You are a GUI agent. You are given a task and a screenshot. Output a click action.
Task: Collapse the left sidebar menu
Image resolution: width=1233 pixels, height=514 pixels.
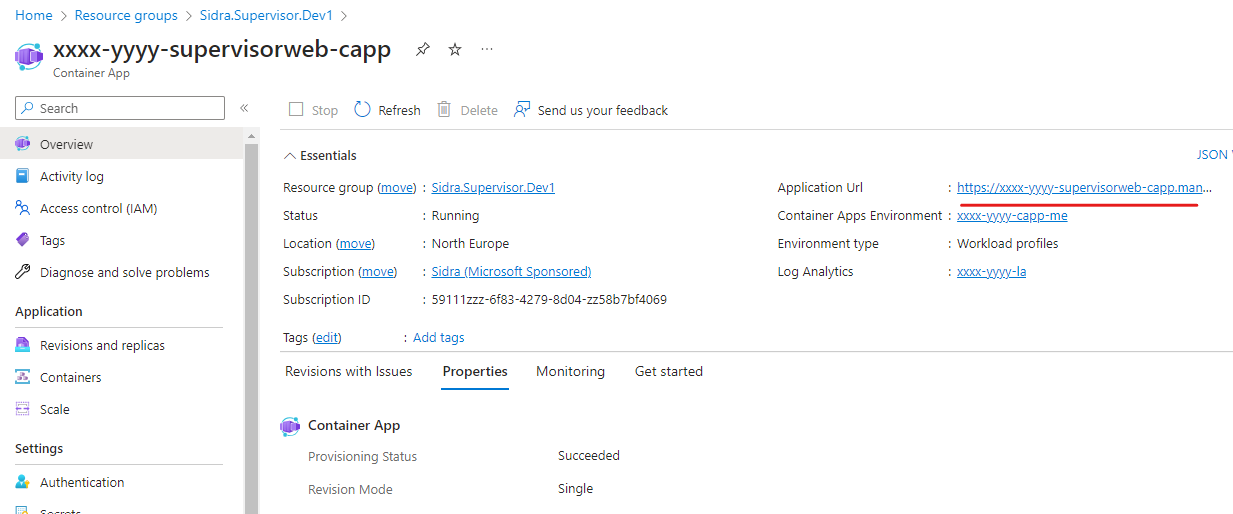click(x=244, y=108)
